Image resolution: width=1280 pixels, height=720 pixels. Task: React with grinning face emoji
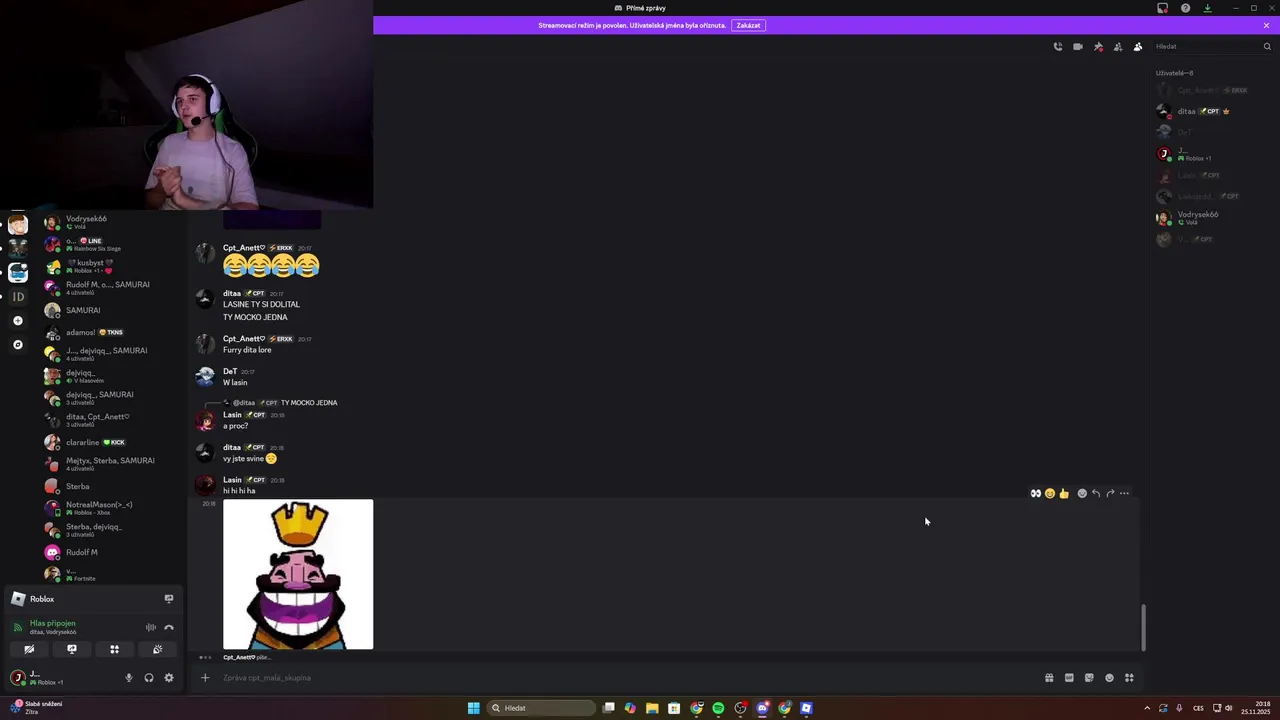(1050, 493)
